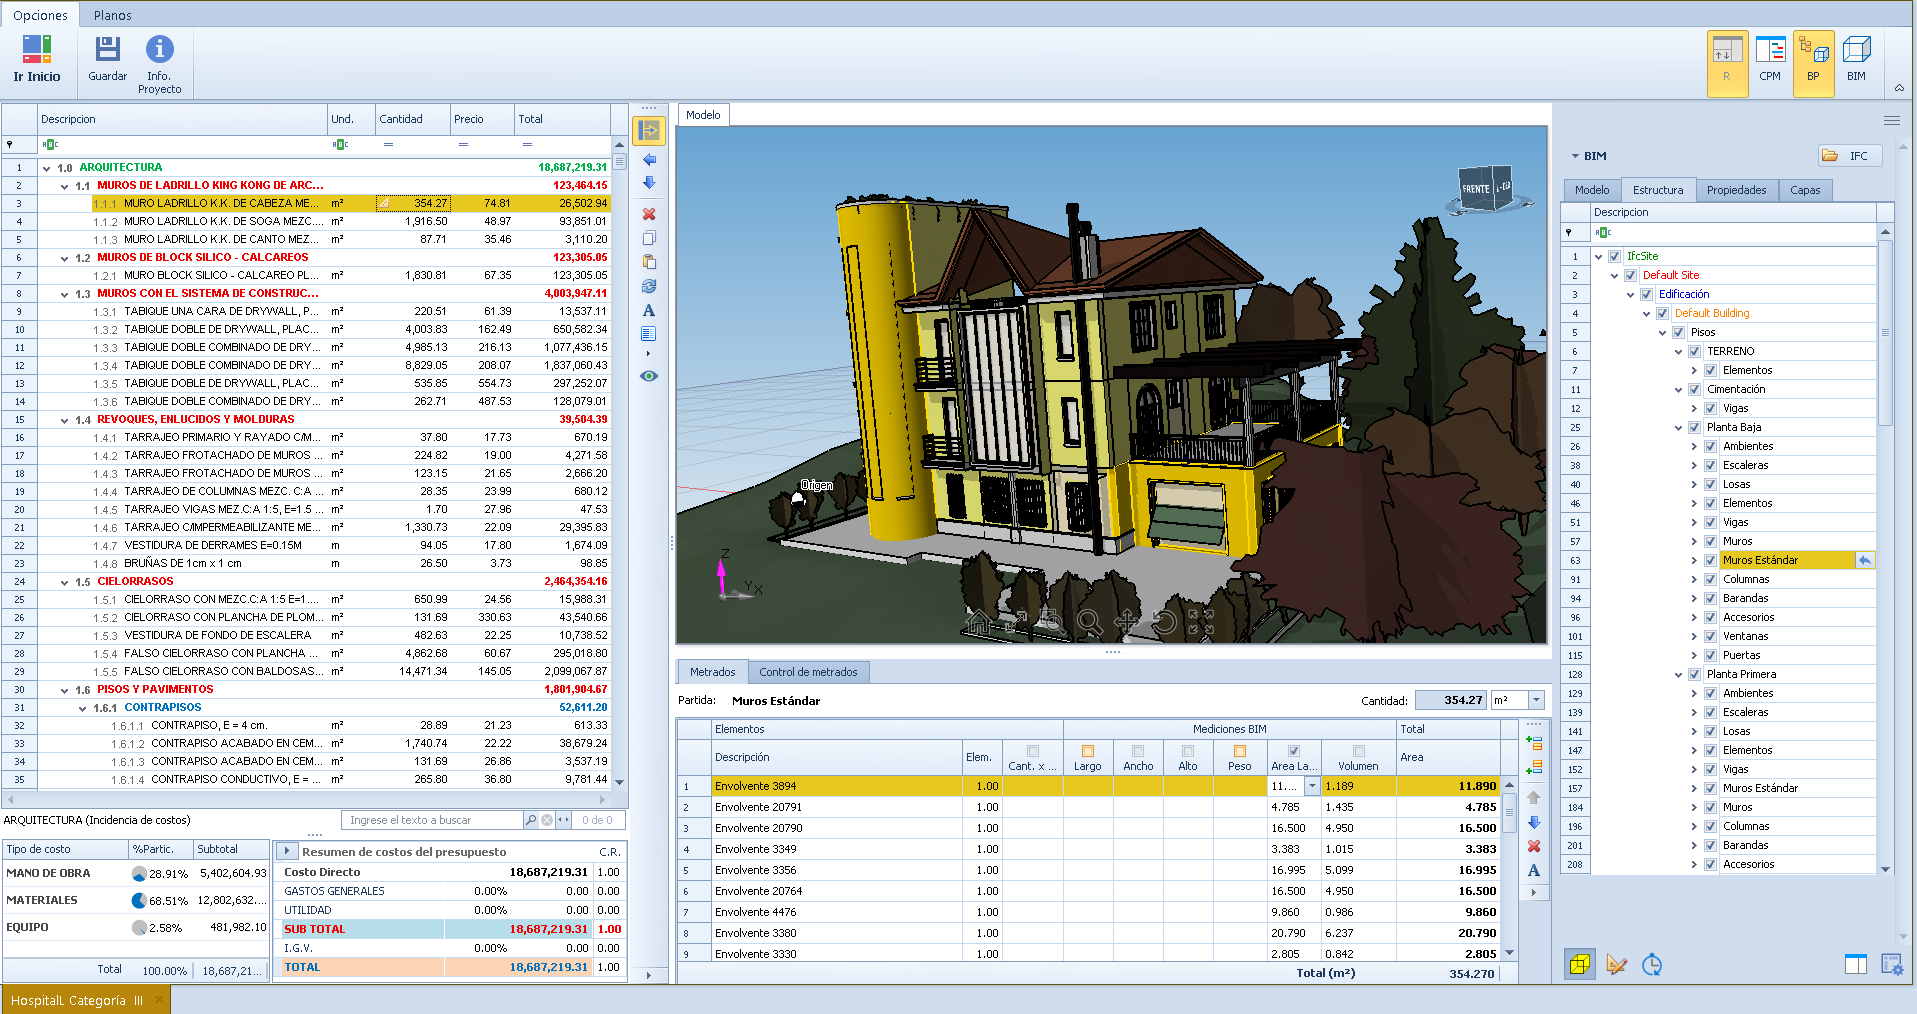Viewport: 1917px width, 1014px height.
Task: Click the measurement pencil icon beside the cube icon
Action: [1617, 964]
